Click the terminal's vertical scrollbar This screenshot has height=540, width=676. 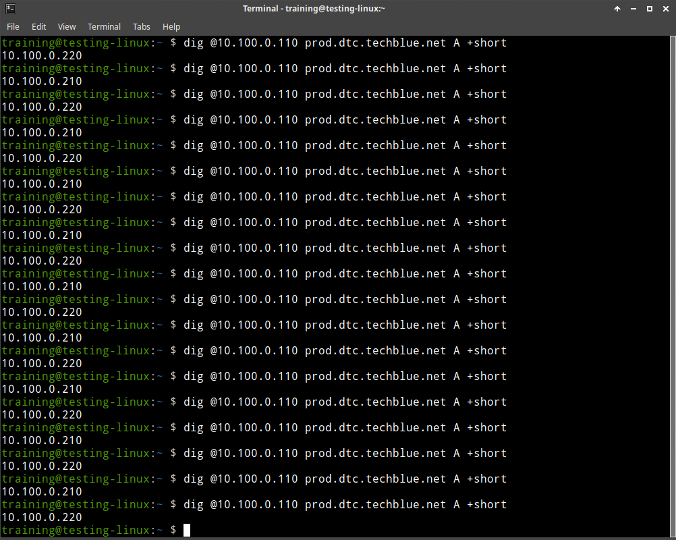673,287
